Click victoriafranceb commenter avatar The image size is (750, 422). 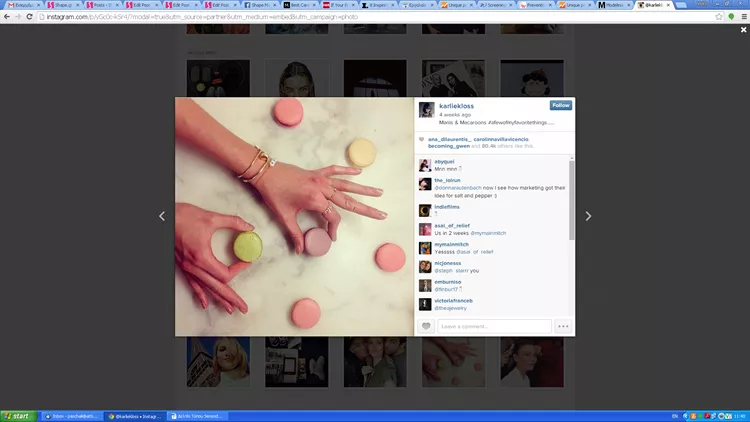tap(426, 303)
